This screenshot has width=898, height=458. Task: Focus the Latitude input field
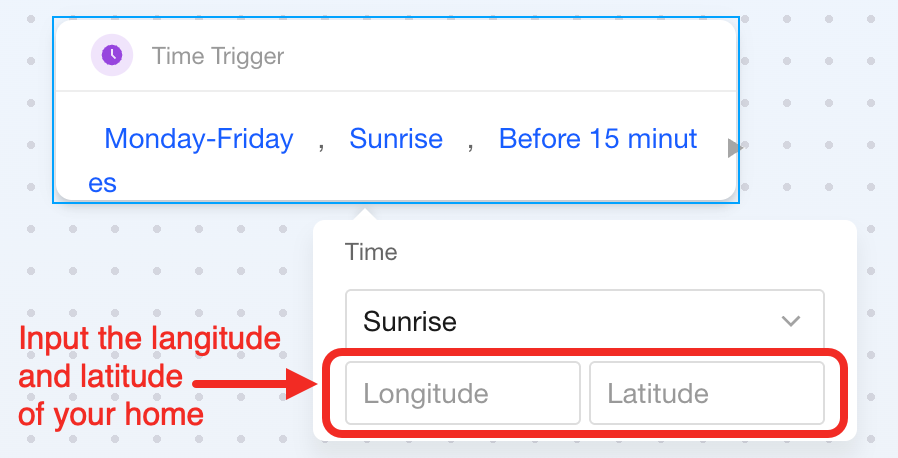click(x=707, y=393)
